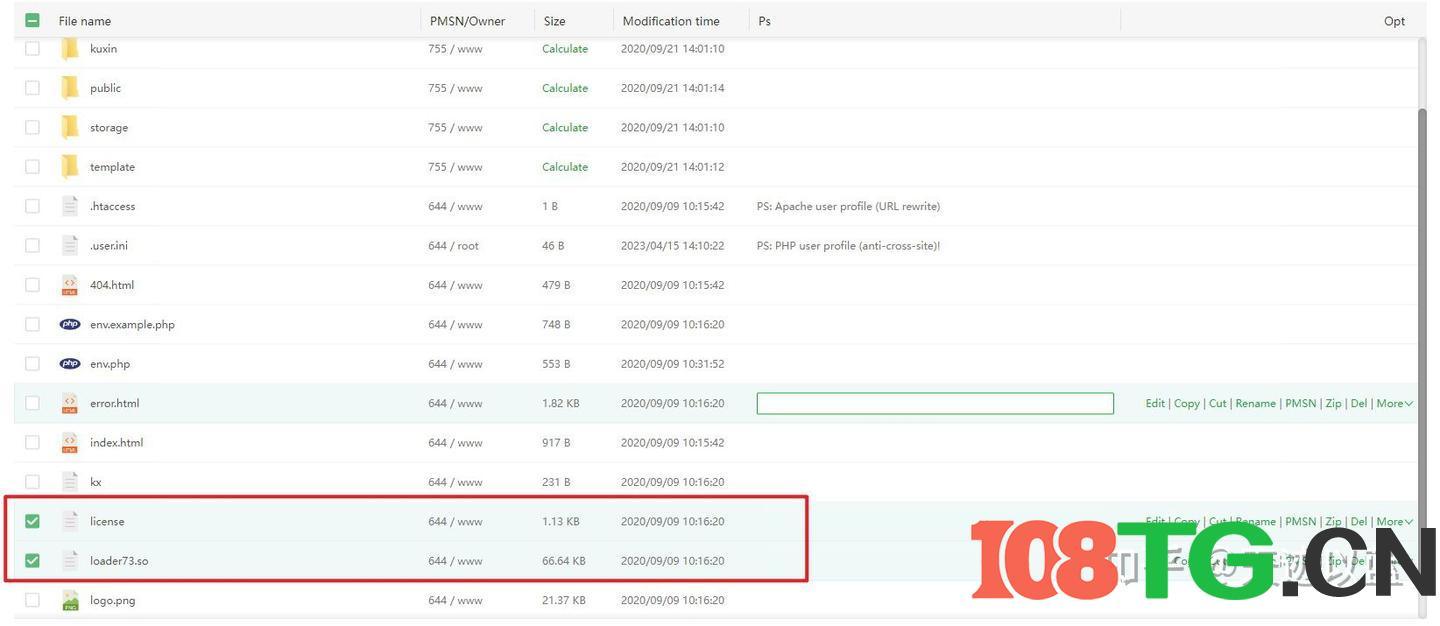Click Rename on the error.html row

[1254, 402]
